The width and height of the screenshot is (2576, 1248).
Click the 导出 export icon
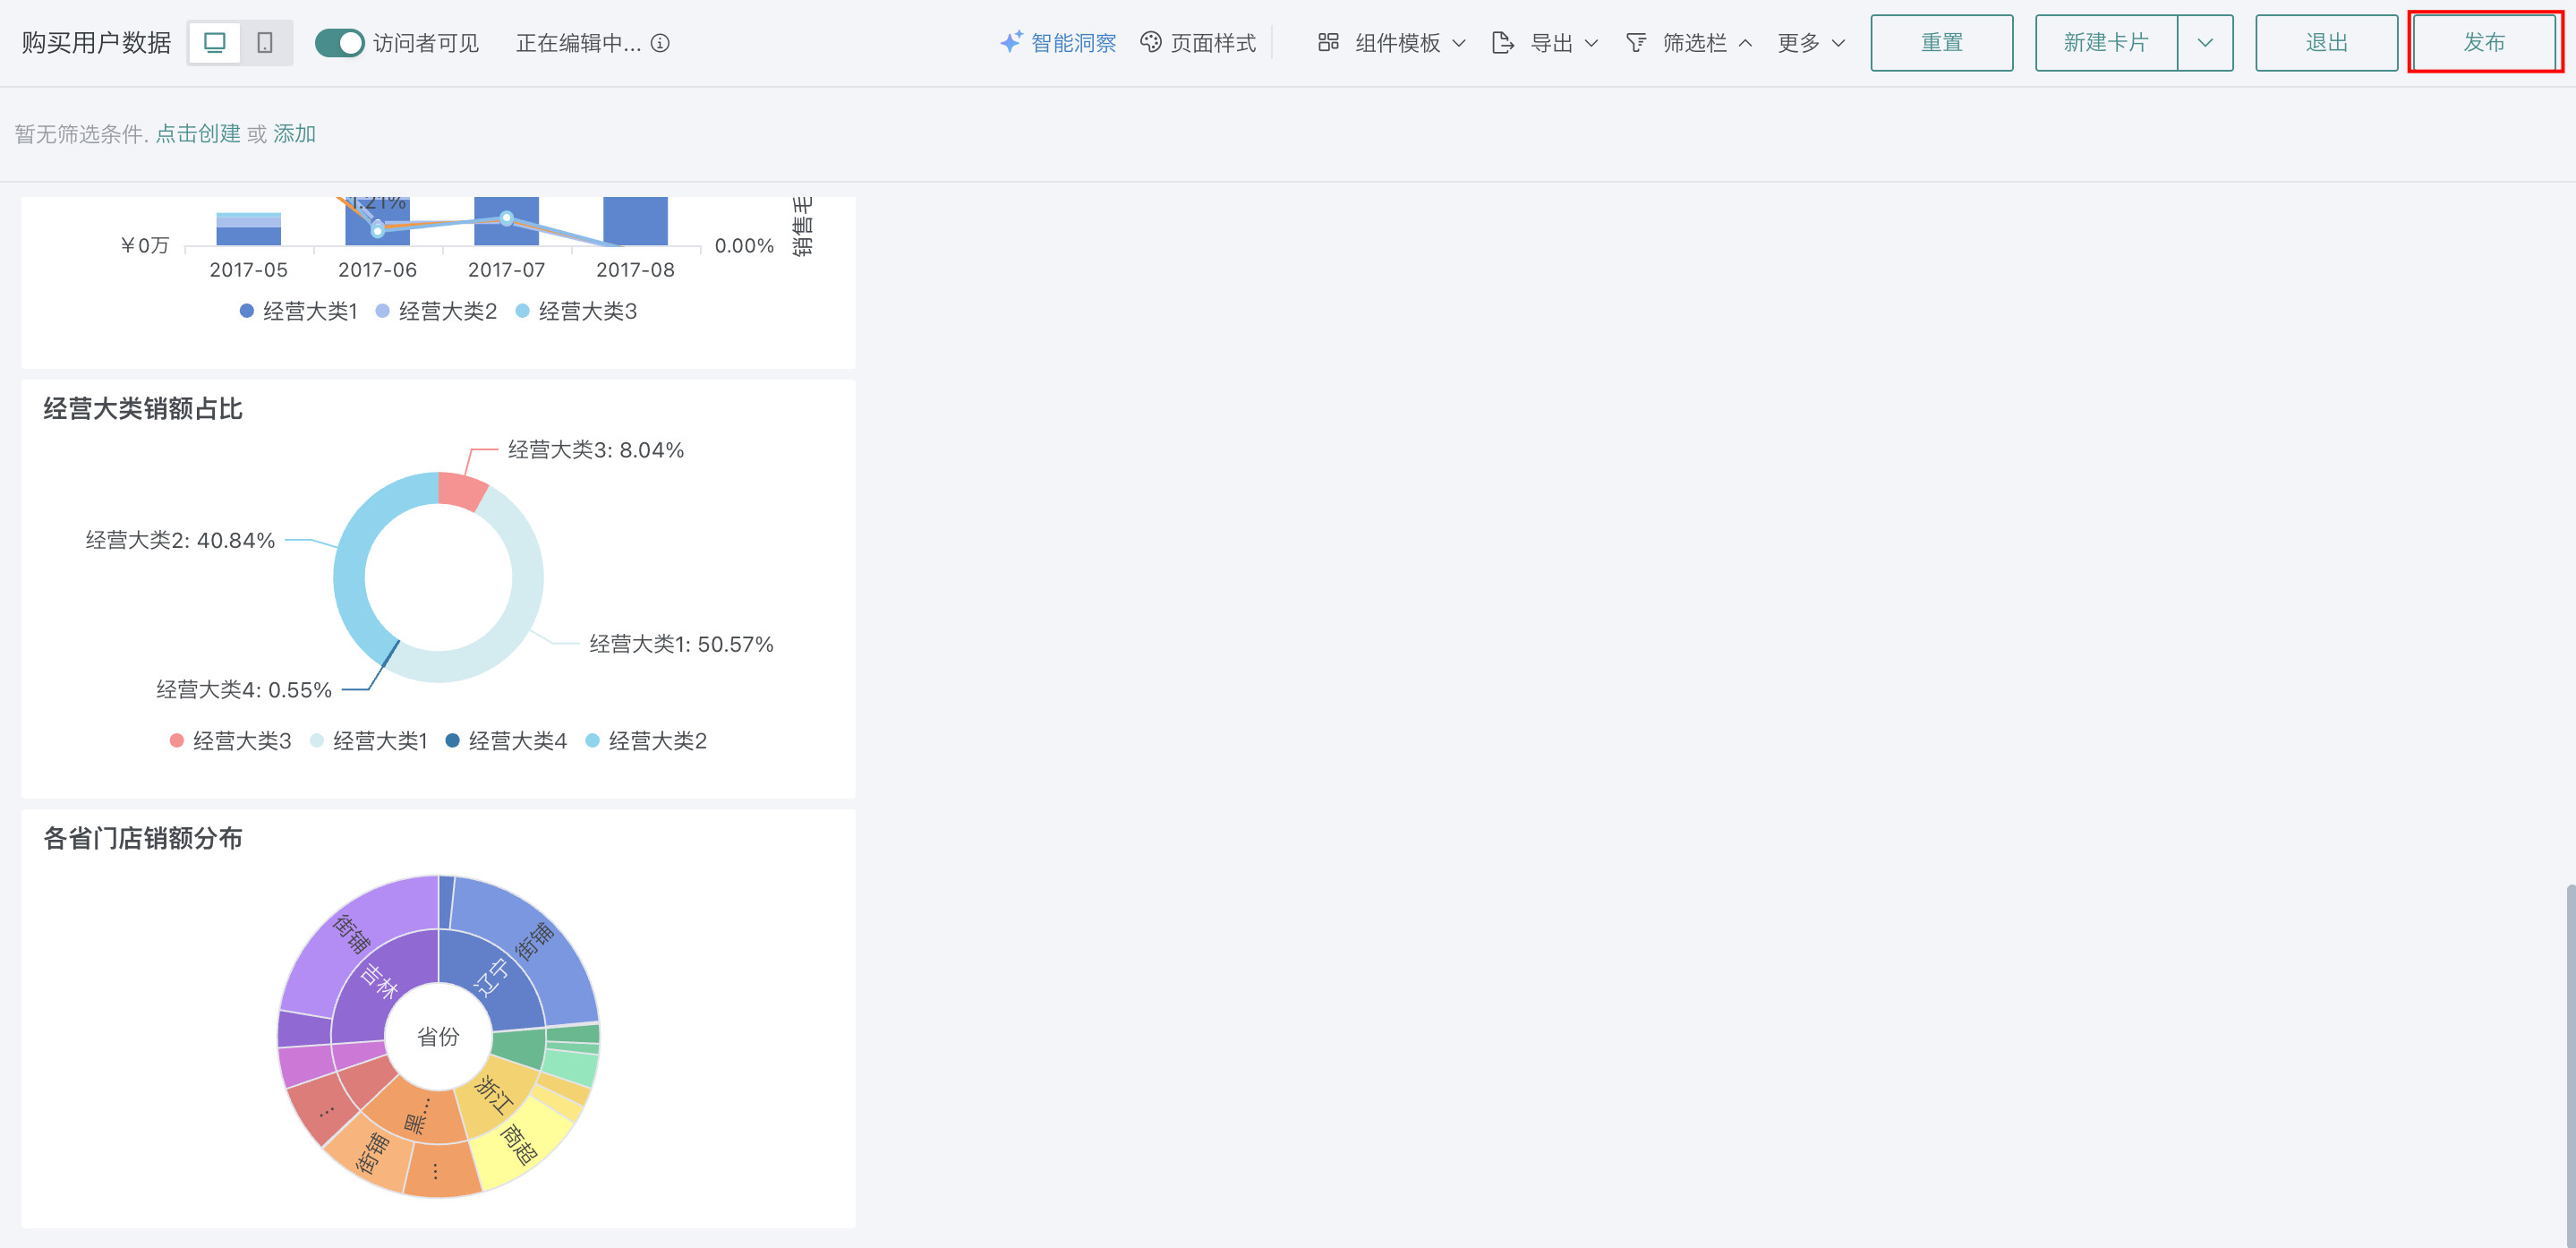point(1502,42)
